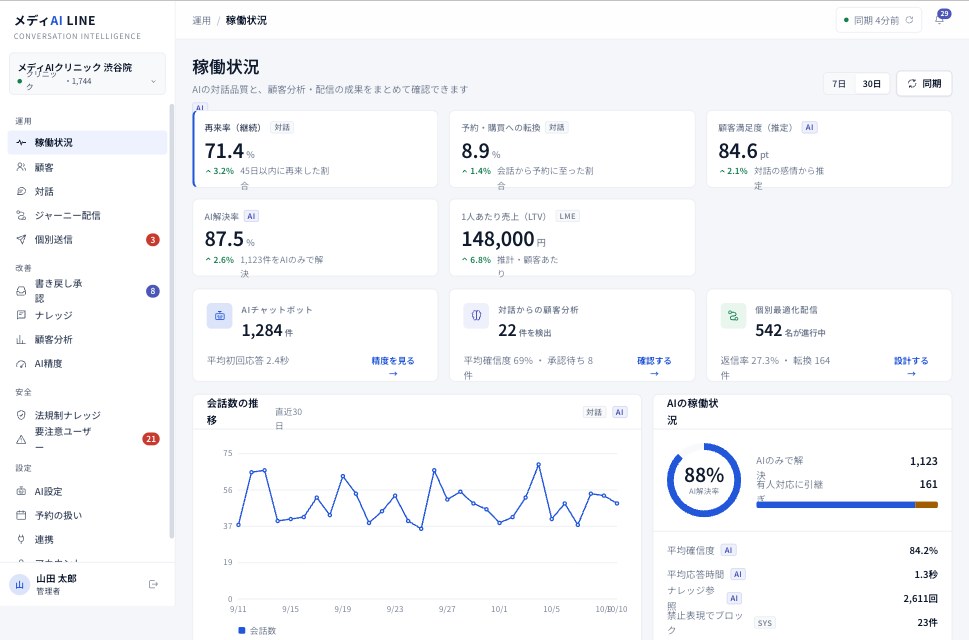Click the 個別送信 paper plane icon

click(21, 240)
